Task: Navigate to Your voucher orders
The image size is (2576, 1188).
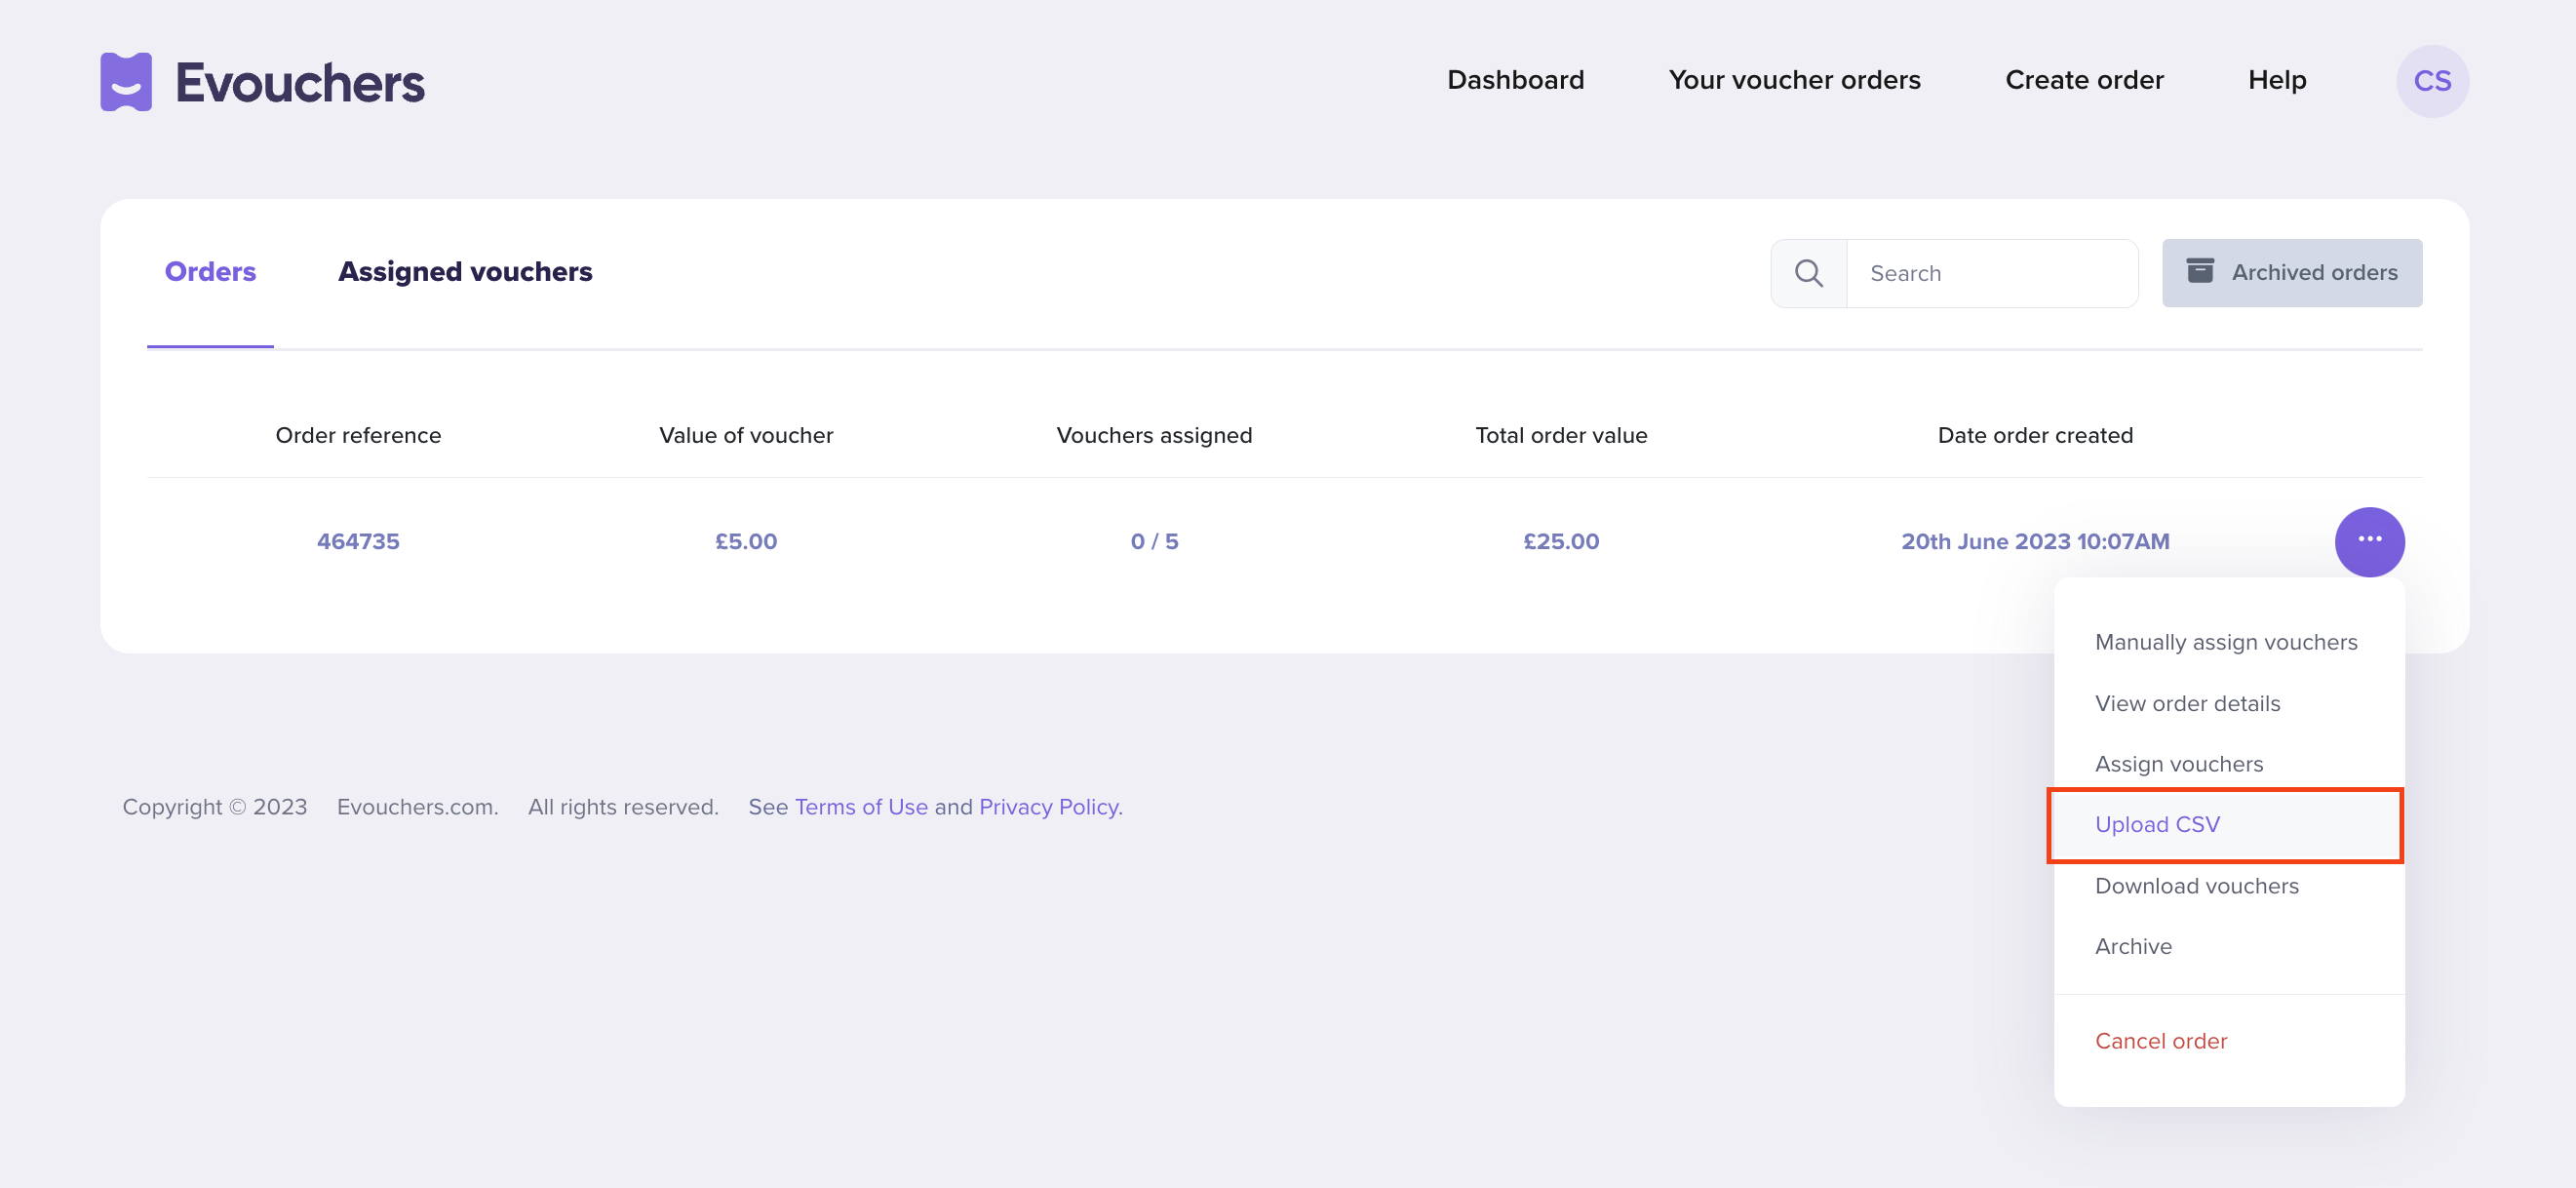Action: tap(1795, 80)
